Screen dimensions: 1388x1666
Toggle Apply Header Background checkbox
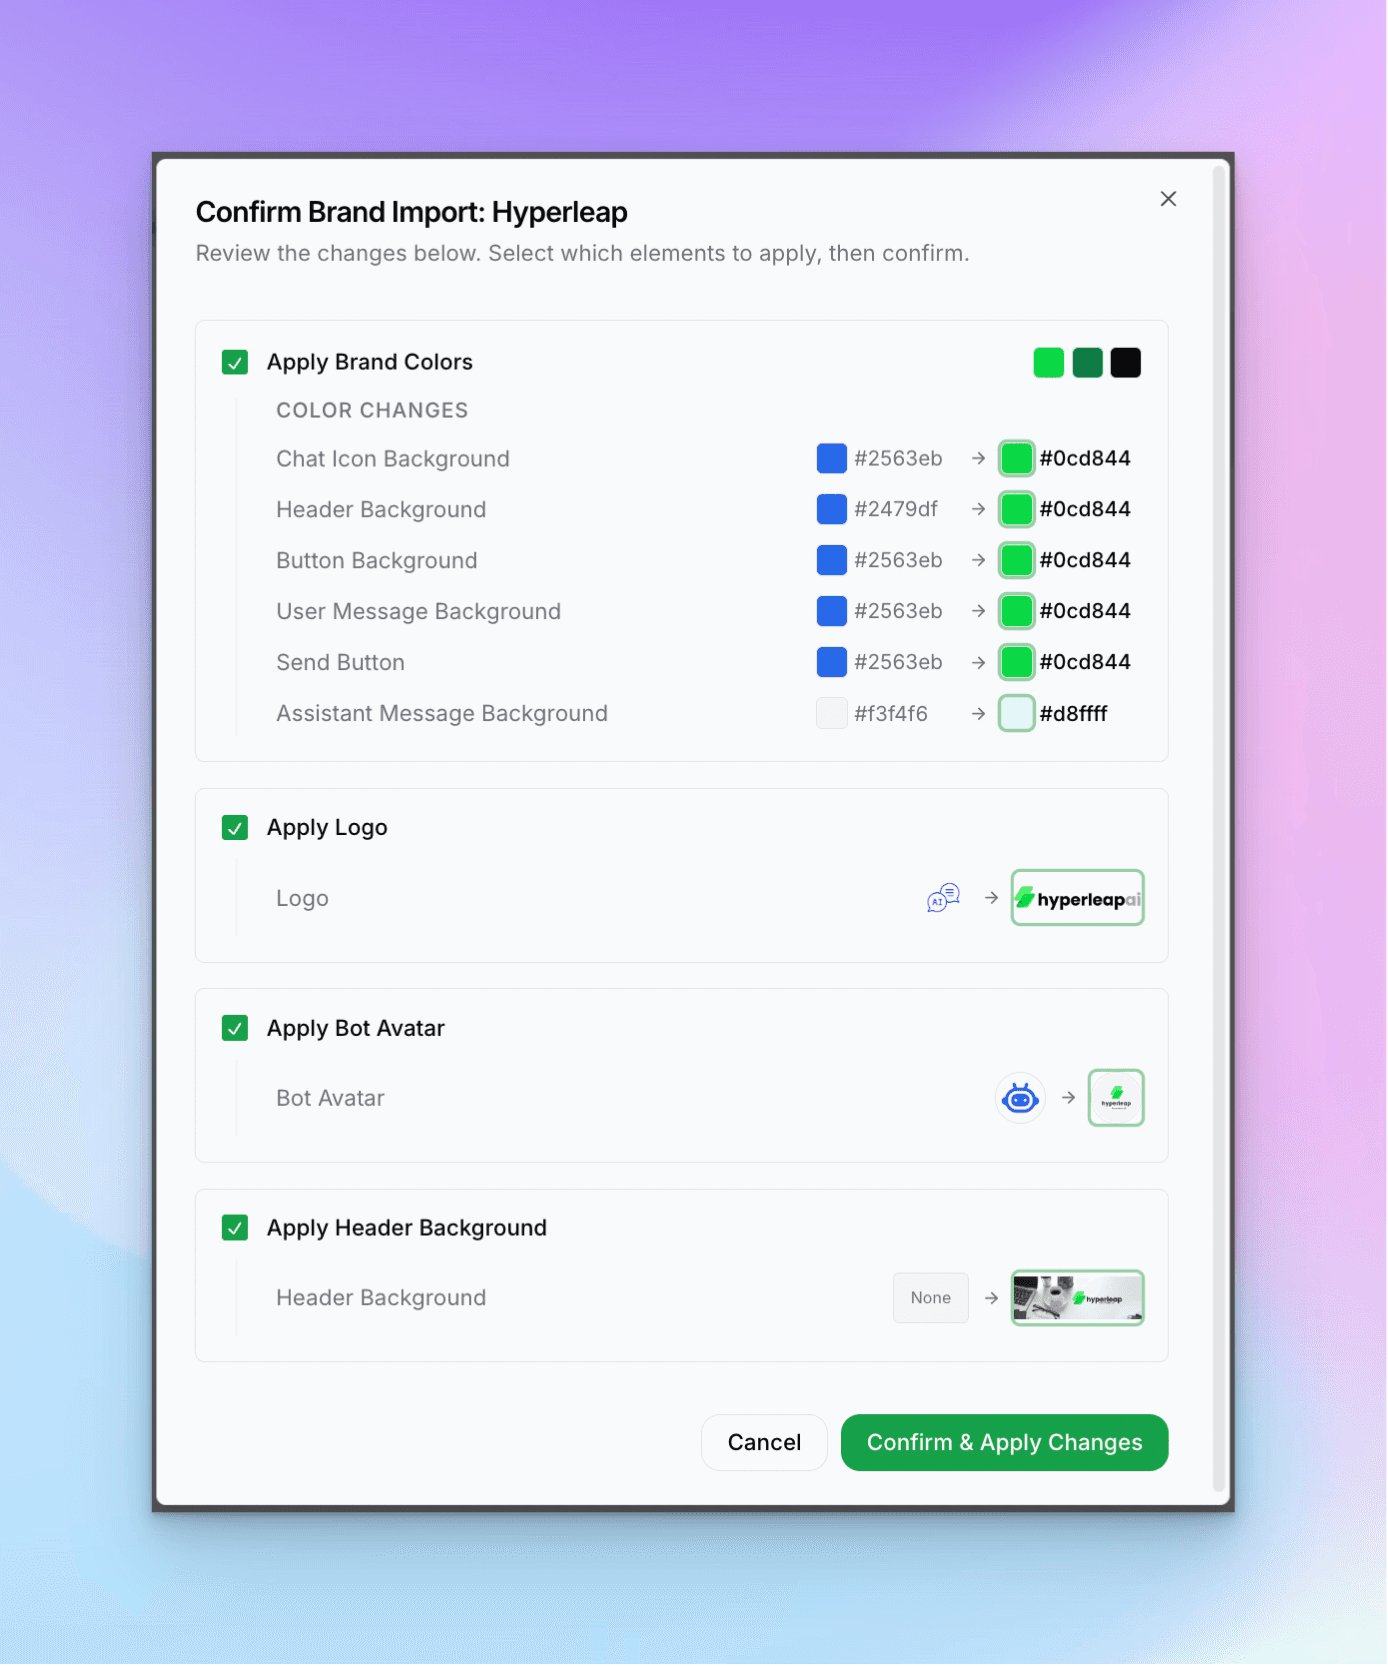coord(235,1228)
